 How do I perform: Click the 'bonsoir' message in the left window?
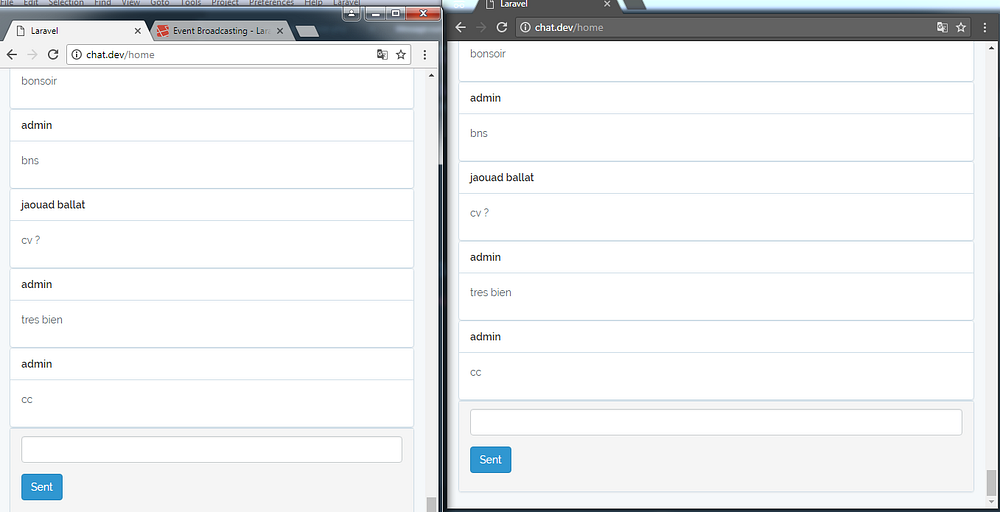click(39, 80)
